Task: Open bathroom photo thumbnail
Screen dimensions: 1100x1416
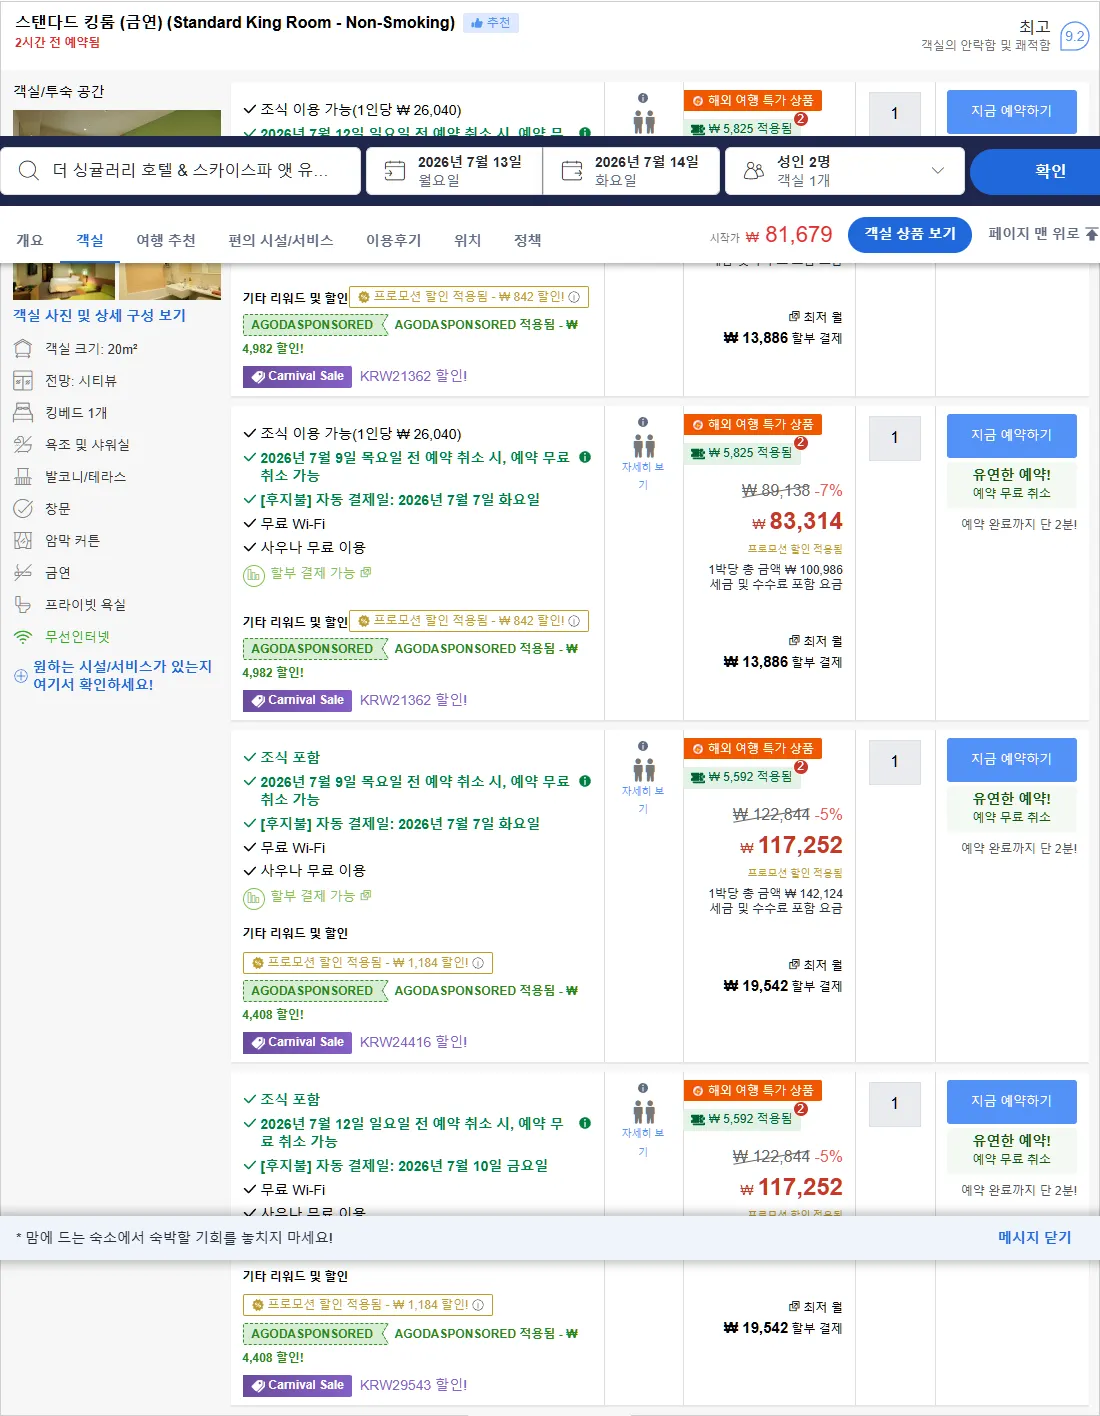Action: pos(170,282)
